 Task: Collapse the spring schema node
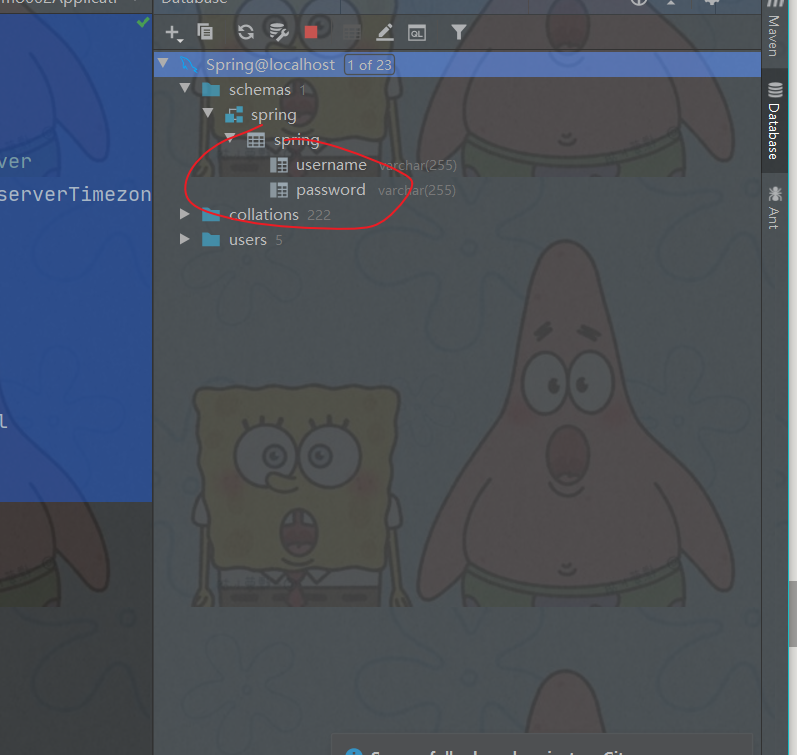point(208,113)
